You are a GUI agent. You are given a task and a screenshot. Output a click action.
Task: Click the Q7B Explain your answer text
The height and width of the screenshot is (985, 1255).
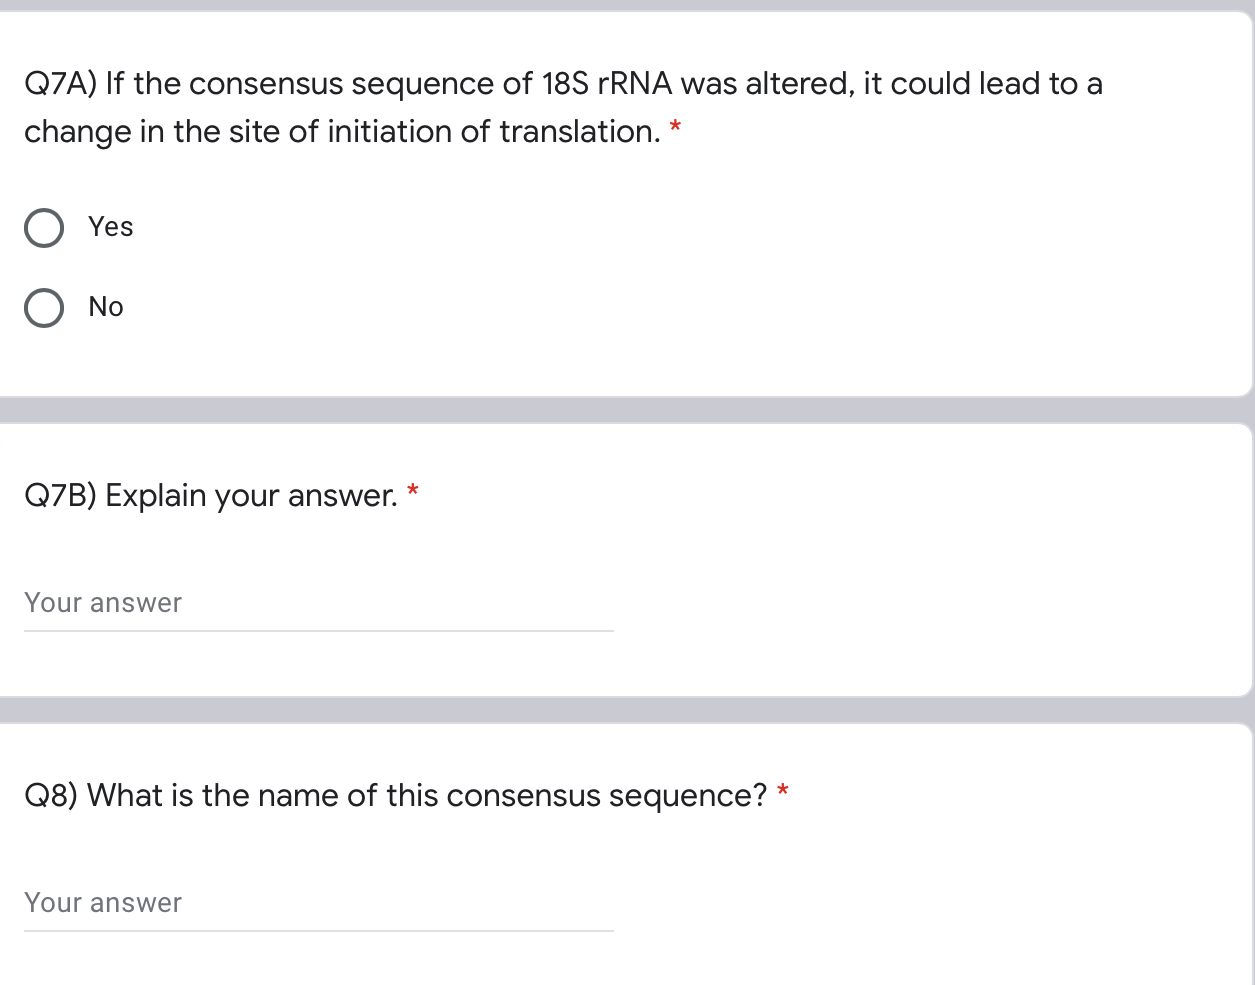pos(210,495)
